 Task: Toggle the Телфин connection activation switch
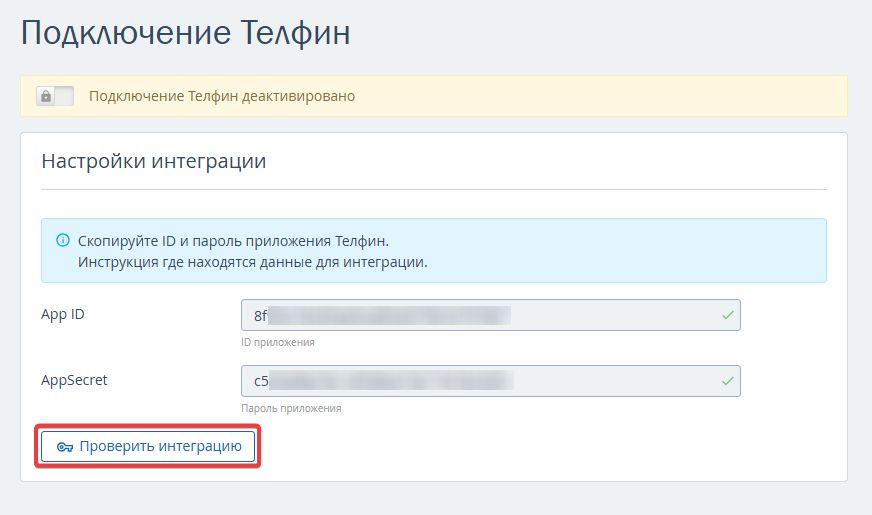point(55,96)
